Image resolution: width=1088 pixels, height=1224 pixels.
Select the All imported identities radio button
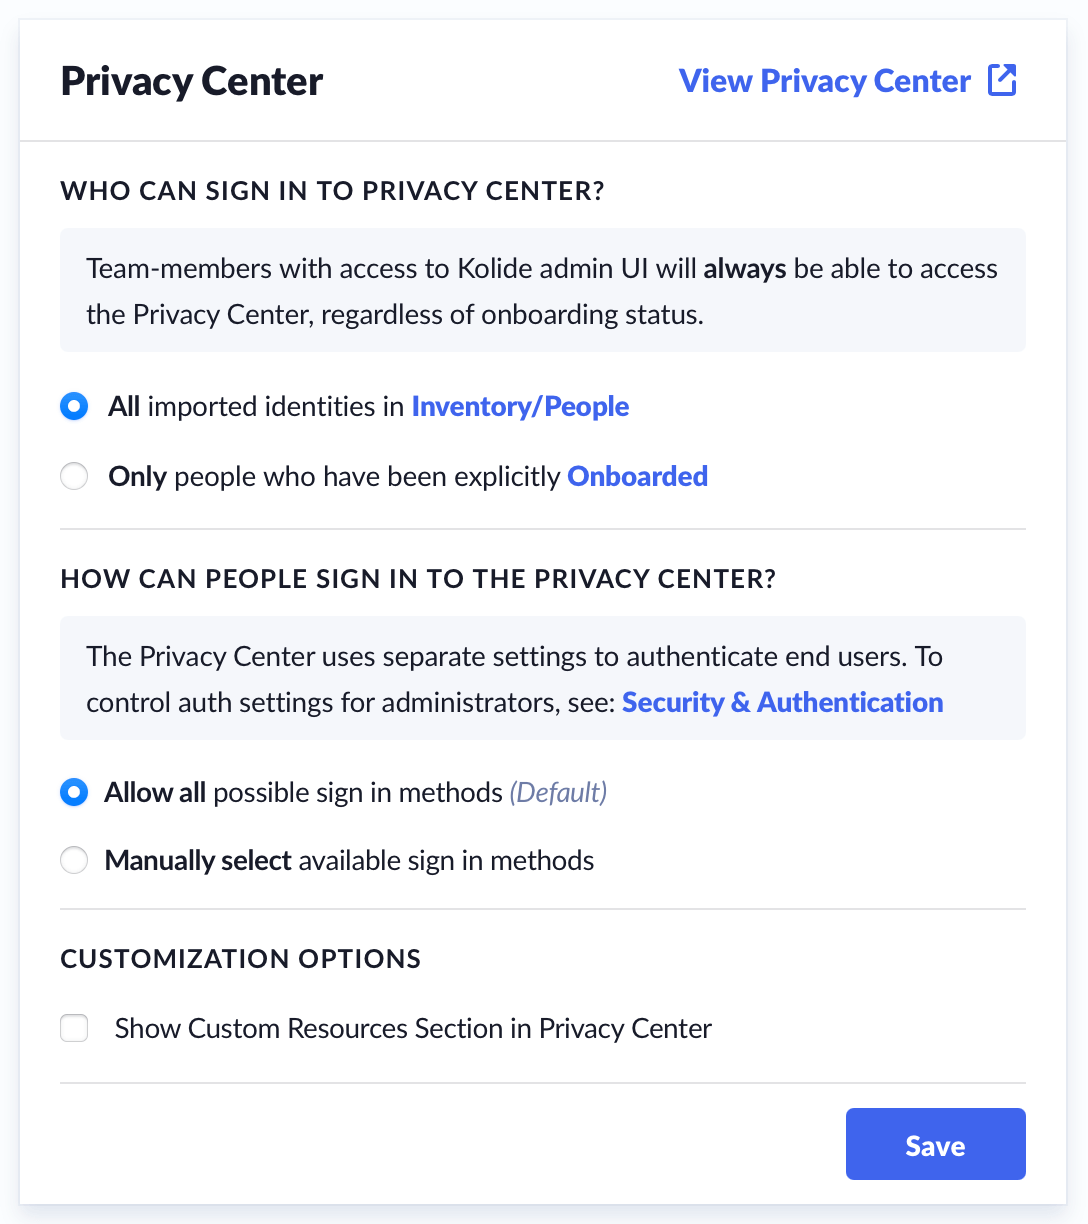pos(74,407)
